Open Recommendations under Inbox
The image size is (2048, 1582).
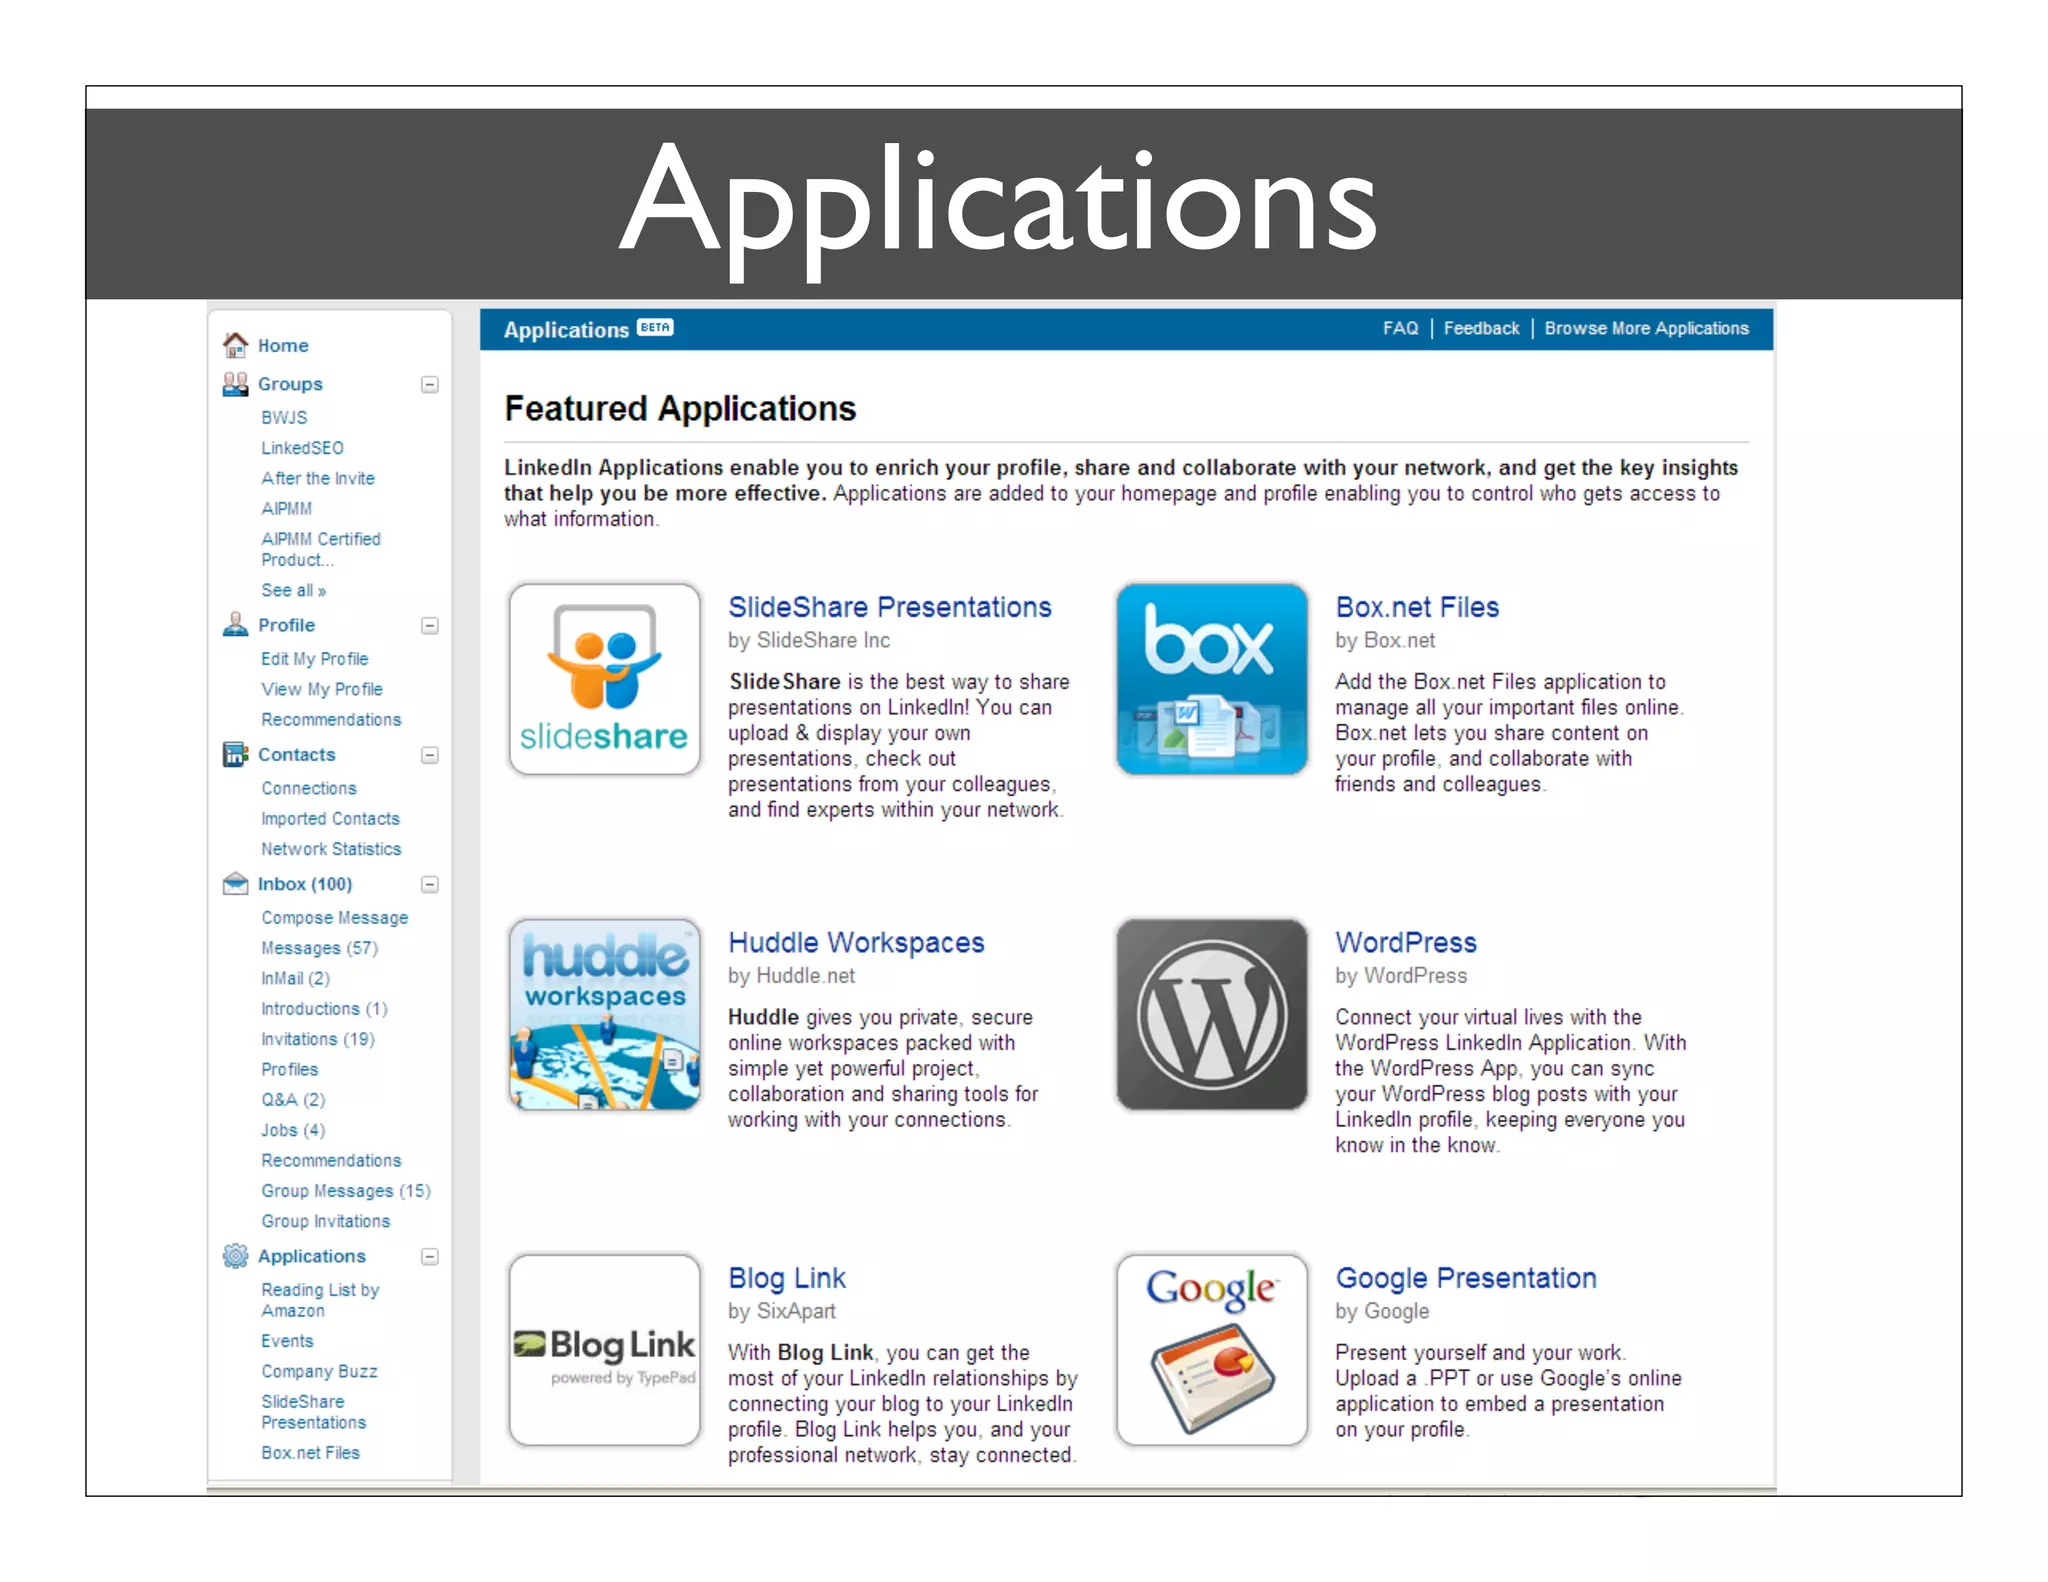[x=331, y=1160]
